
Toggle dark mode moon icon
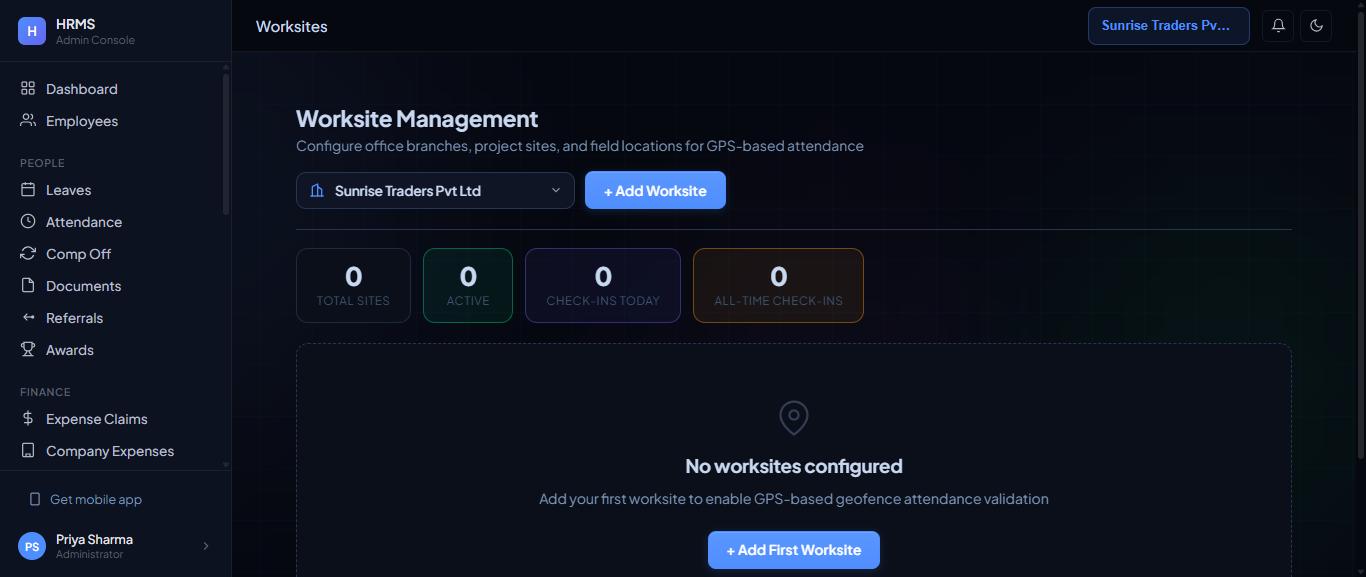(1316, 26)
